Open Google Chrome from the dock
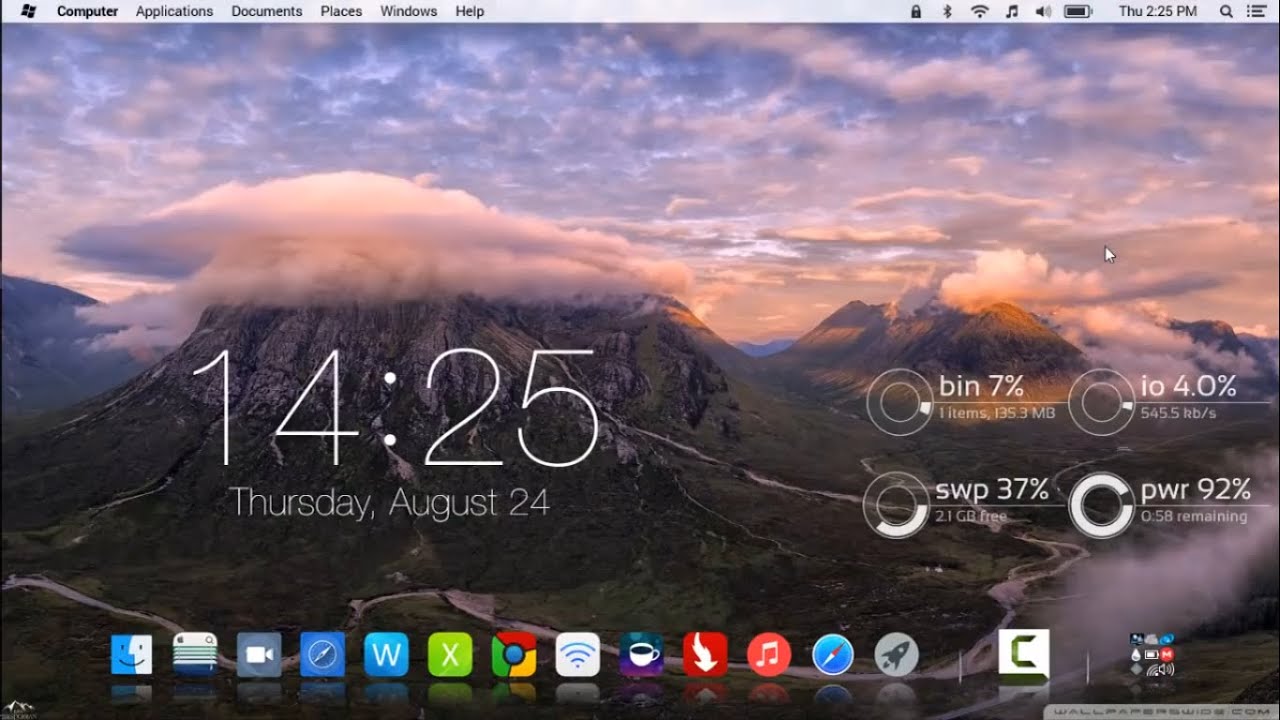 514,655
